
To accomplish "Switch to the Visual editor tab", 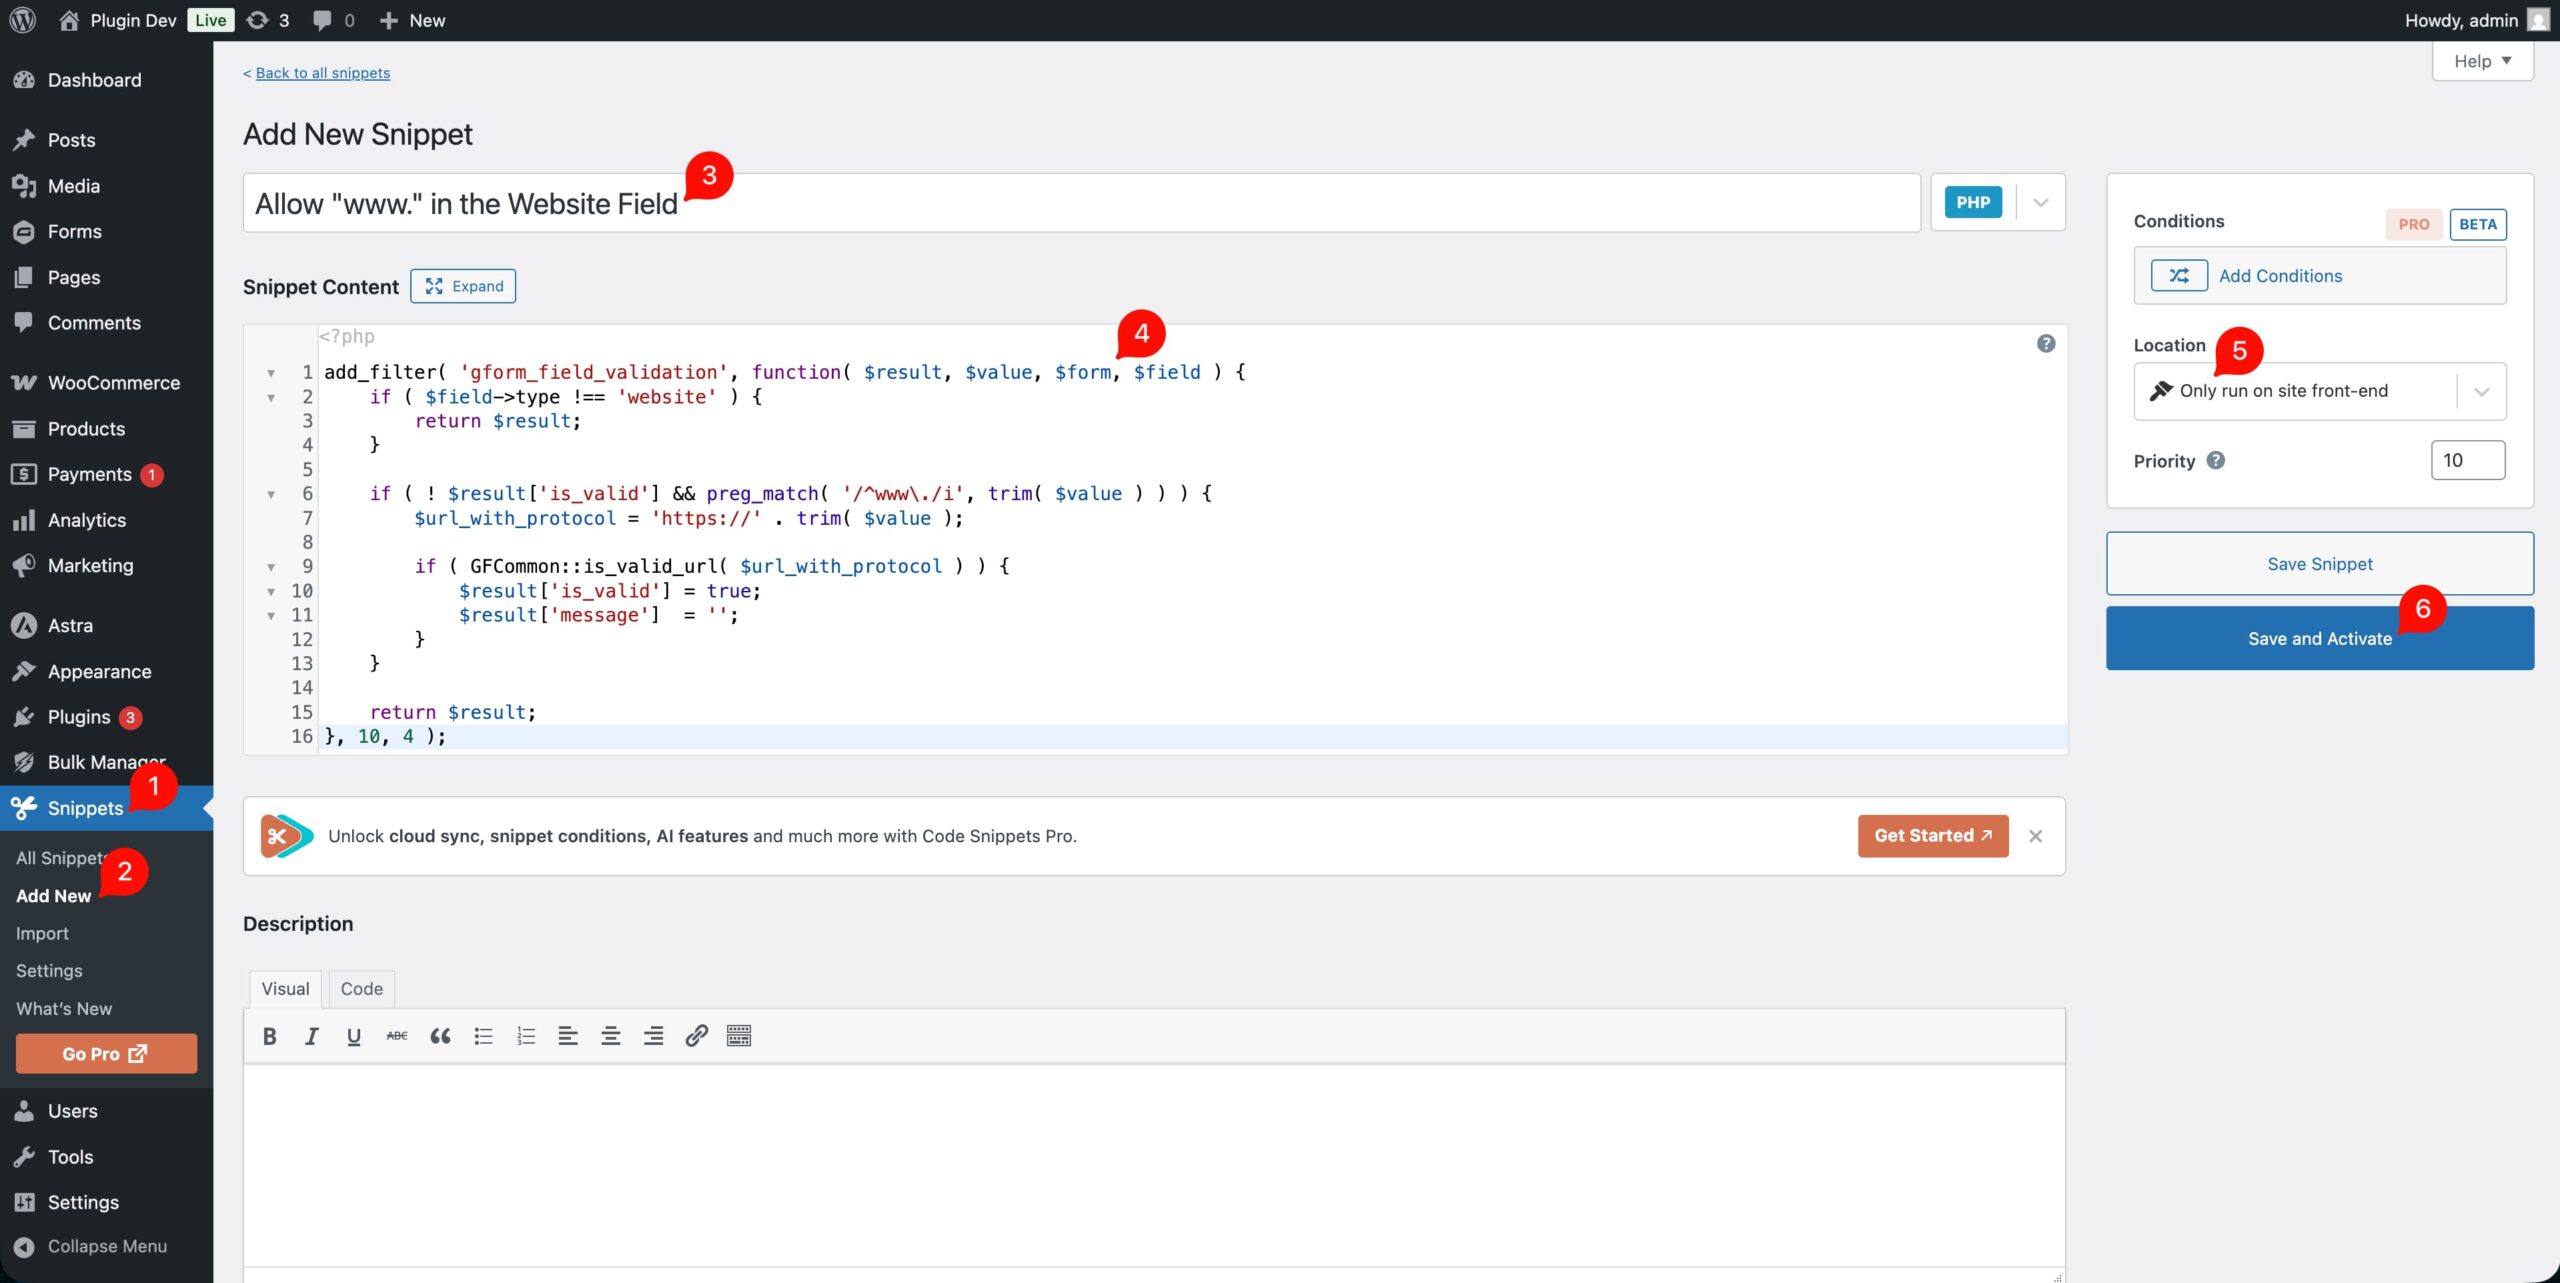I will (x=285, y=988).
